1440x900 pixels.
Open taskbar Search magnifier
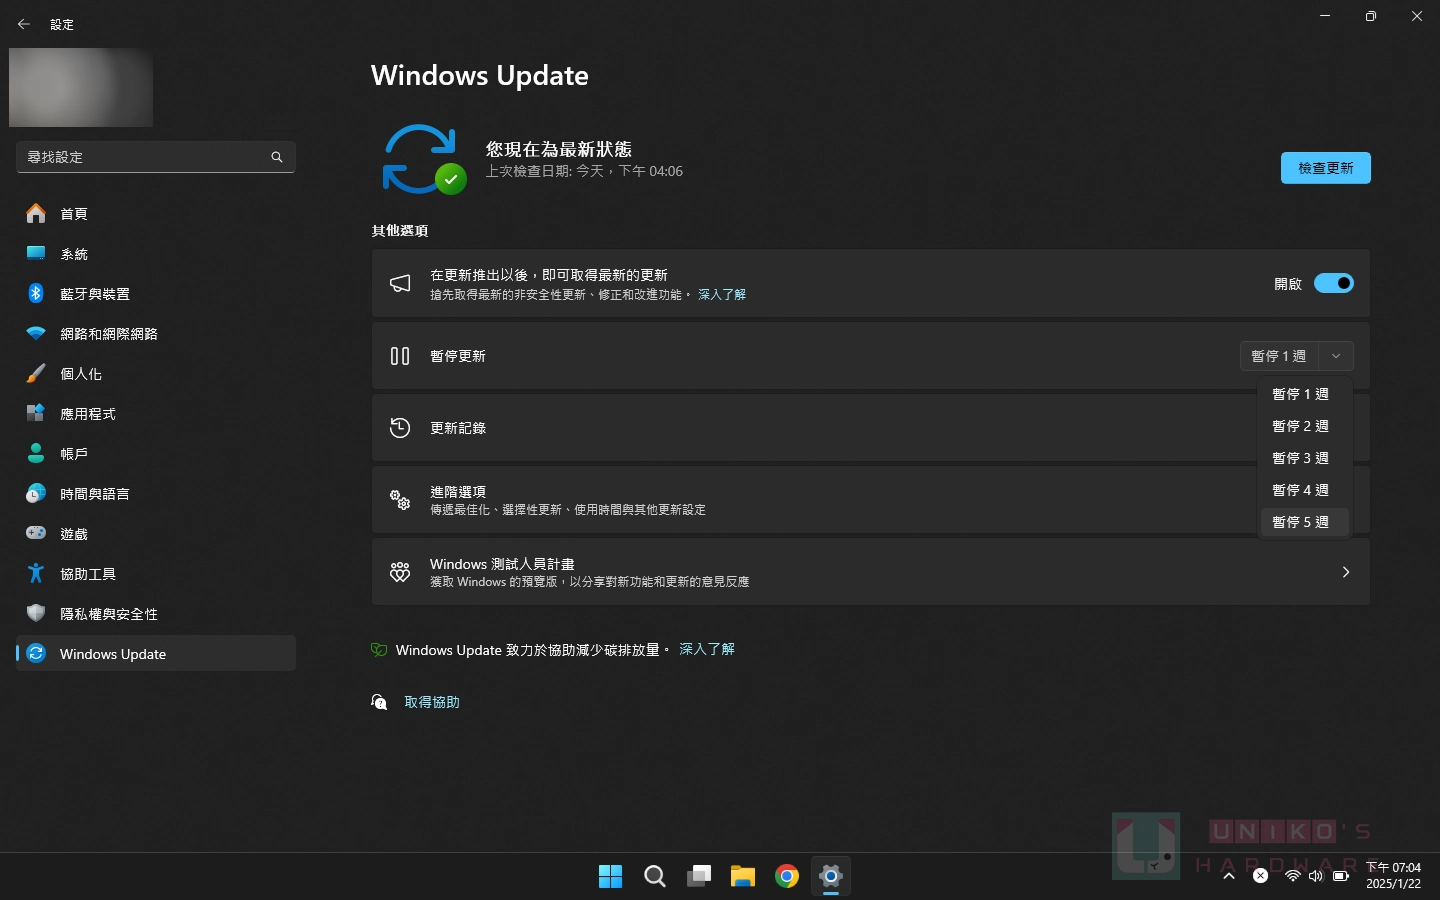tap(654, 877)
